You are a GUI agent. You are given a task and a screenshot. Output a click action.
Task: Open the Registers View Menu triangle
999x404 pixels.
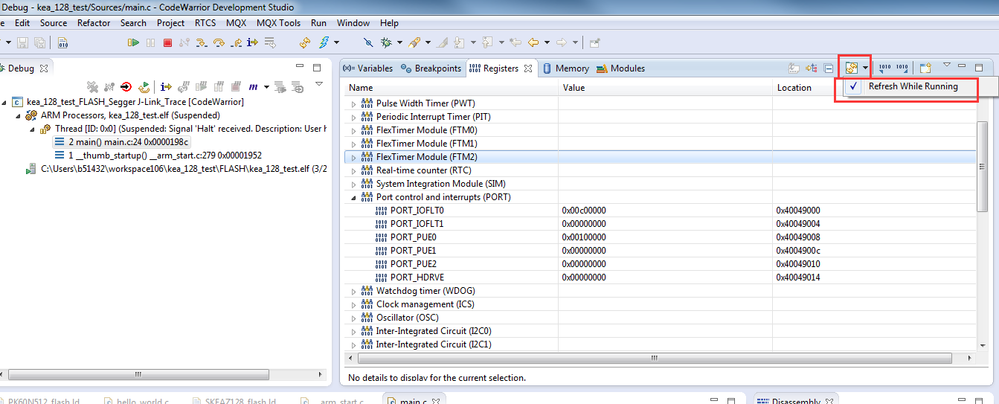(x=947, y=64)
